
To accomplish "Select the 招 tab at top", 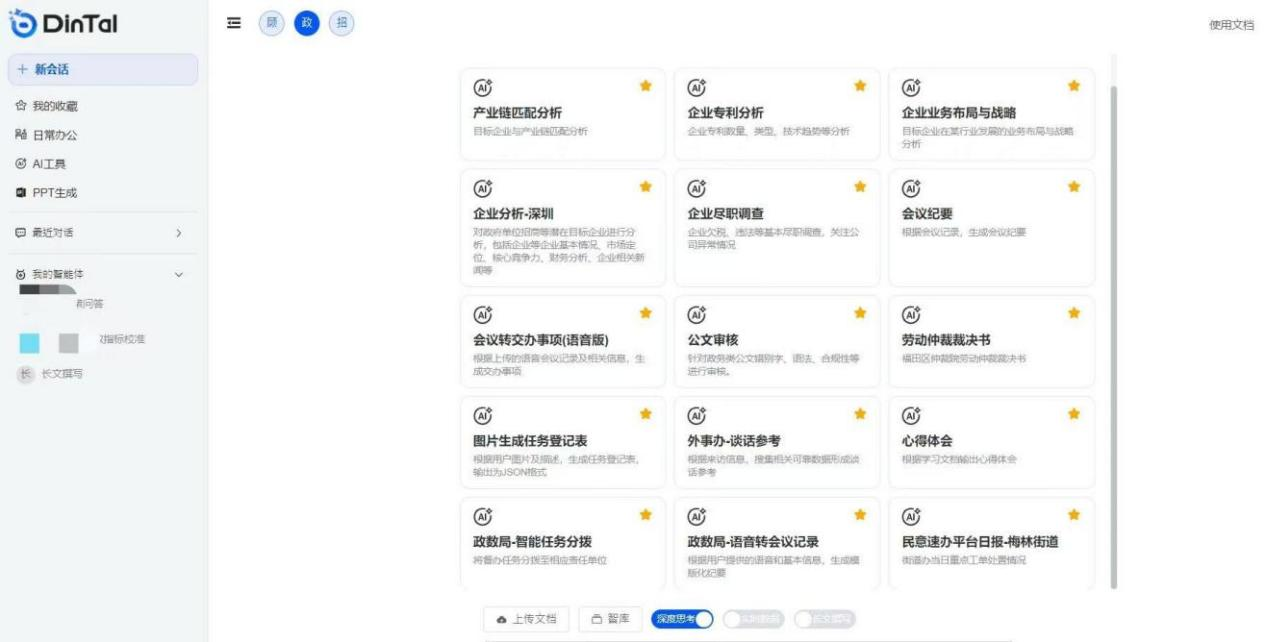I will (x=341, y=23).
